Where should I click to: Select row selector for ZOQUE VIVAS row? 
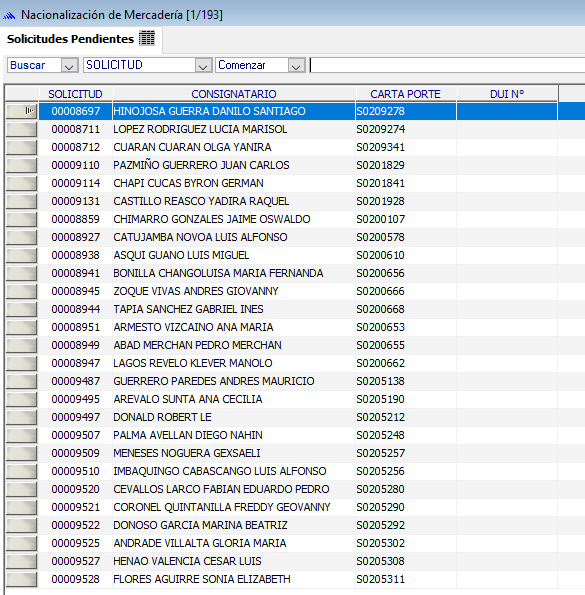tap(22, 291)
